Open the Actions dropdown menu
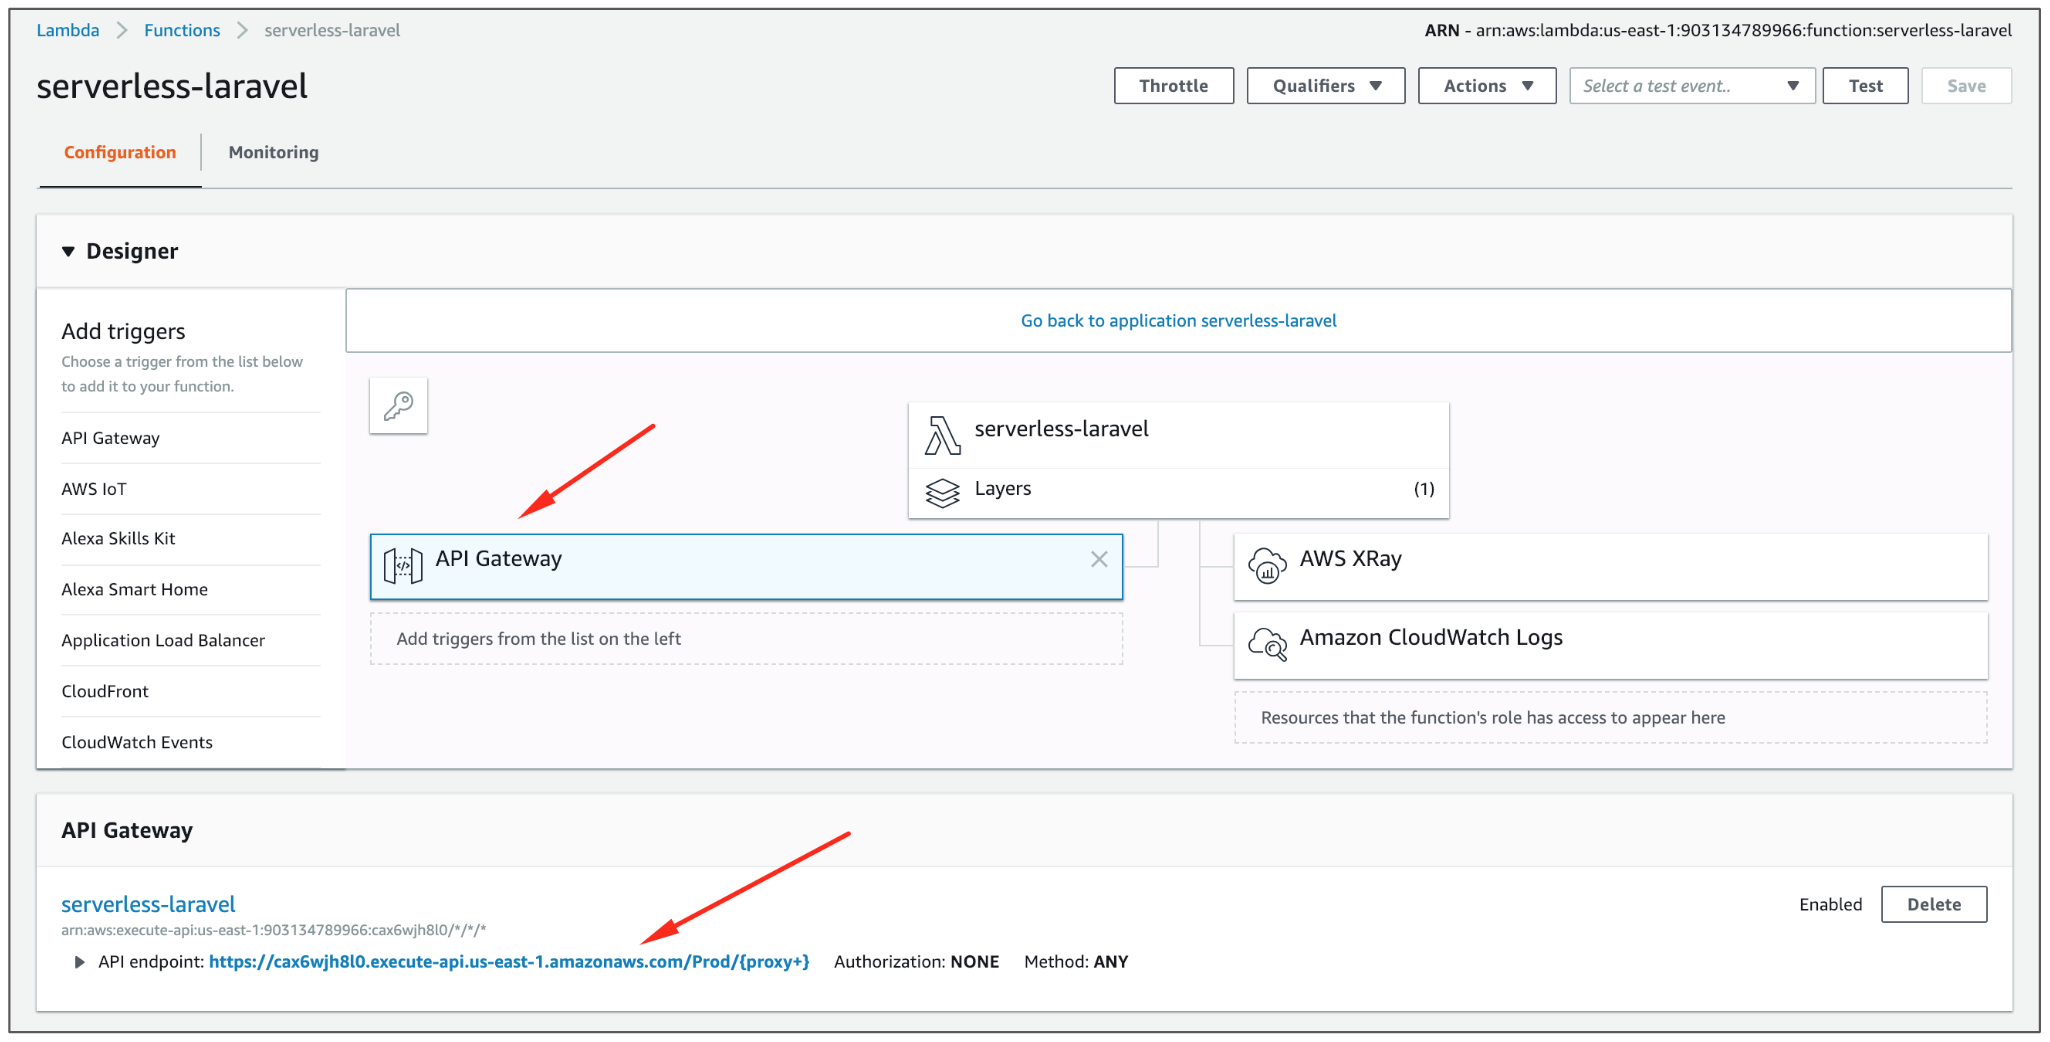This screenshot has height=1042, width=2050. pos(1487,86)
